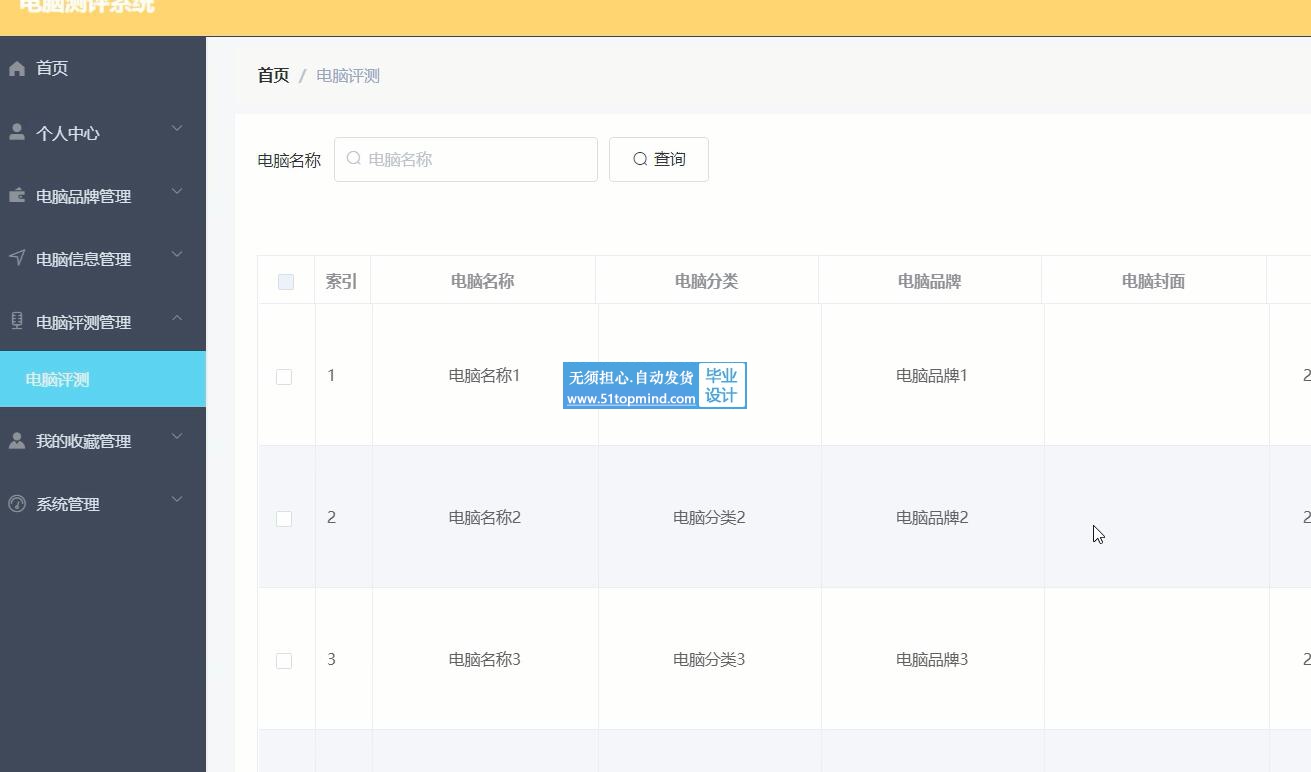Click index number 1 in 索引 column
The width and height of the screenshot is (1311, 772).
[x=332, y=376]
